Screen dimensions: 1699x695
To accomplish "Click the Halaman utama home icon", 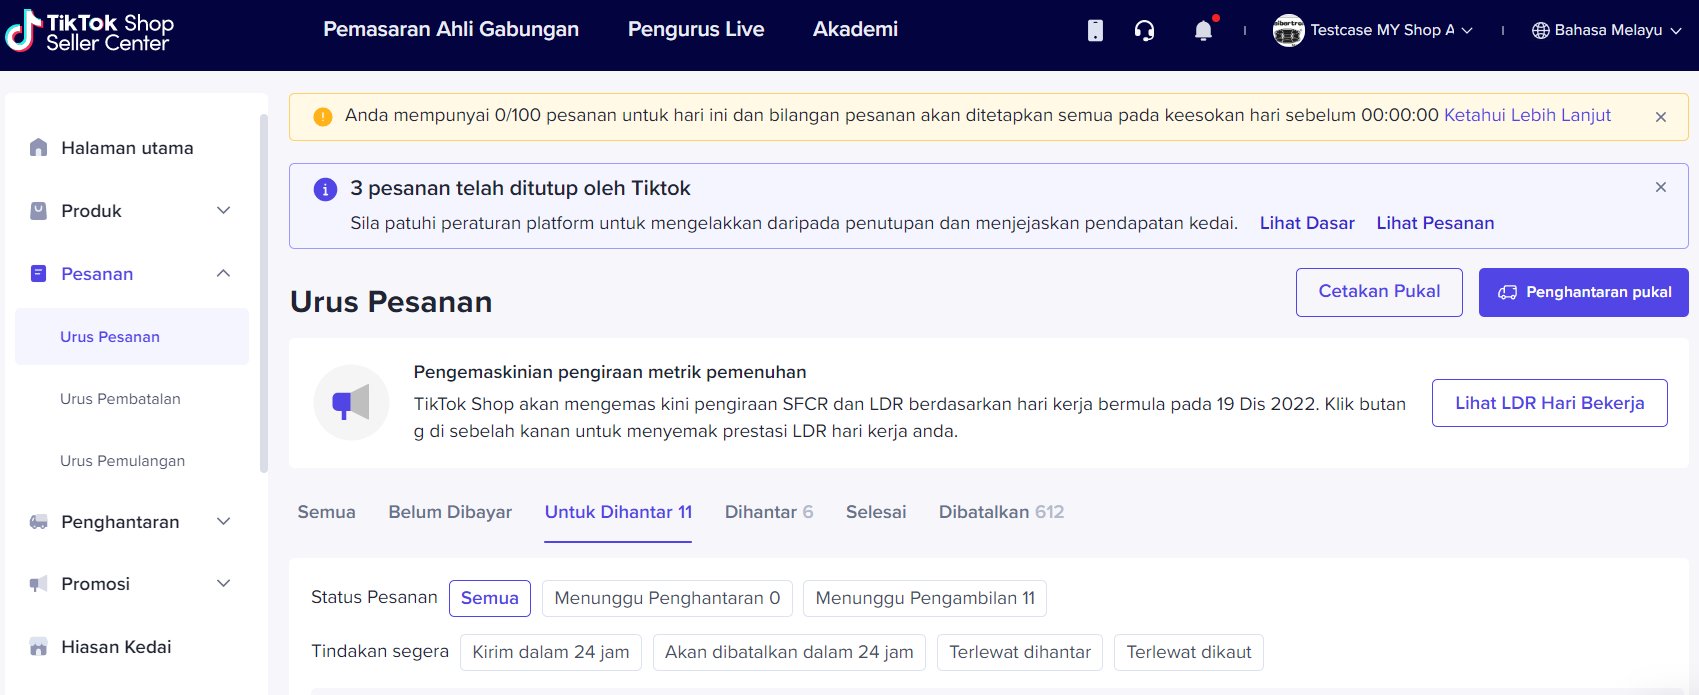I will [x=39, y=148].
